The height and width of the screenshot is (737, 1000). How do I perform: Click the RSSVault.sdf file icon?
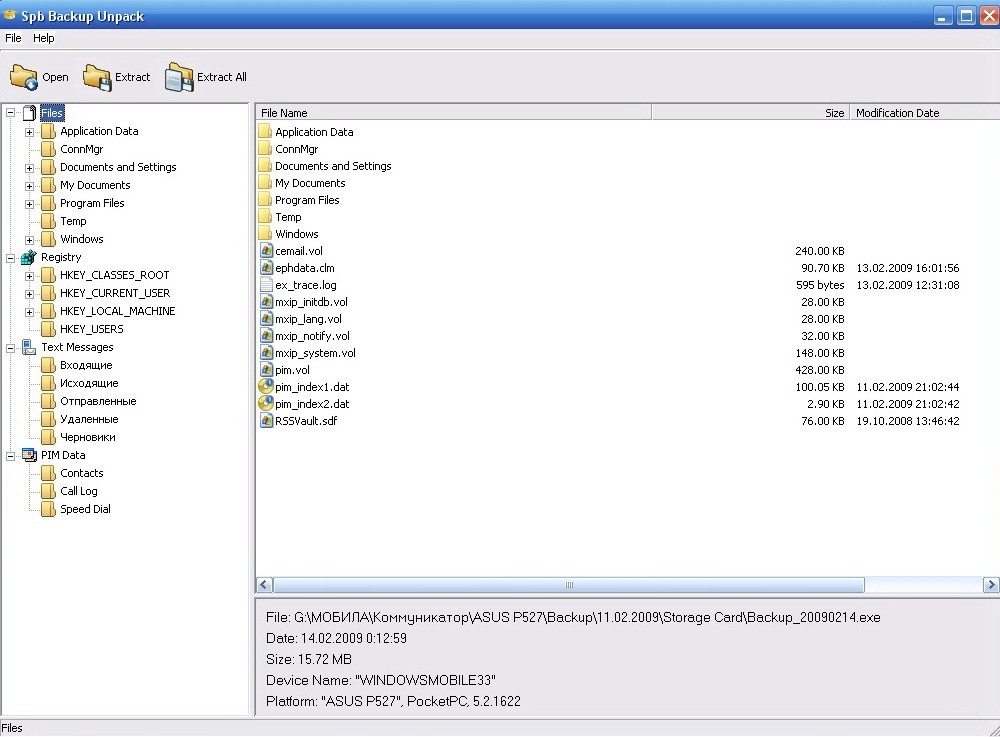(x=267, y=421)
